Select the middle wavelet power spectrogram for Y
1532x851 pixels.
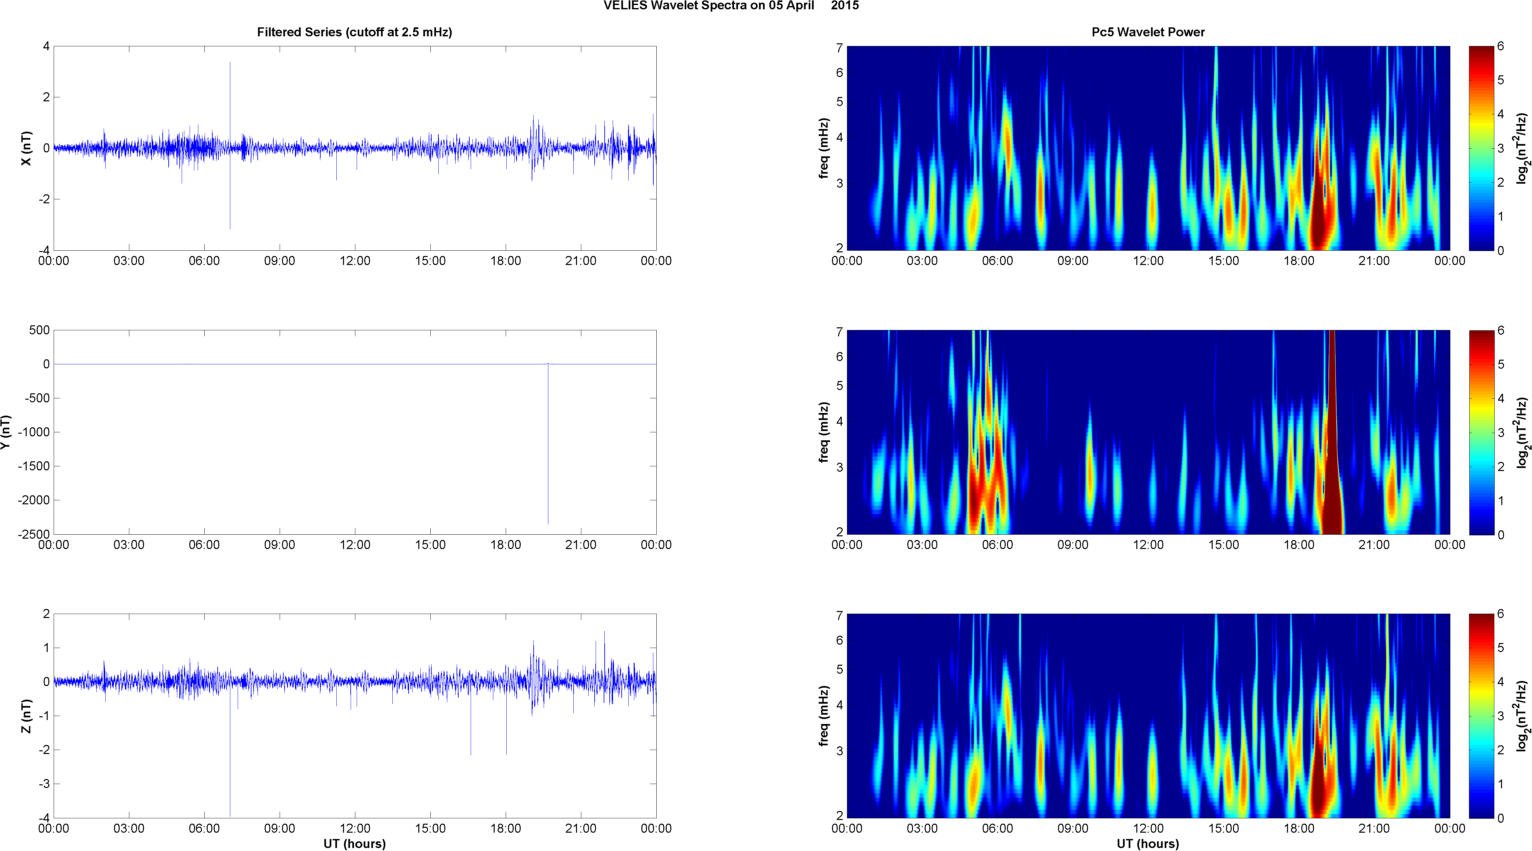pos(1148,432)
